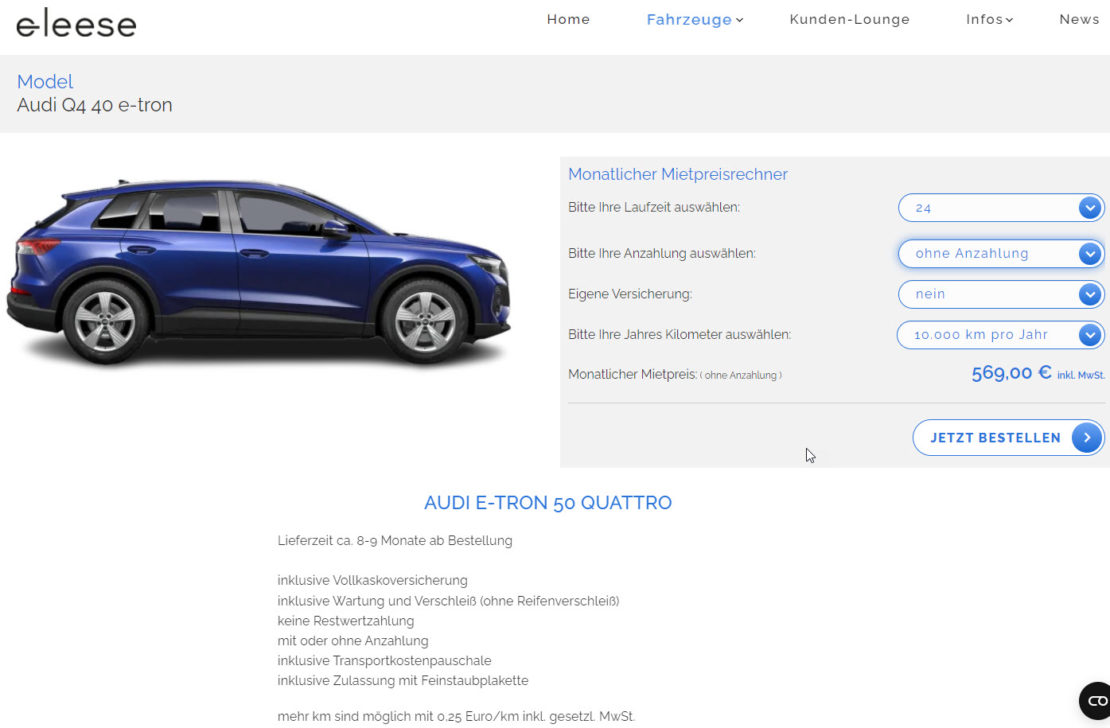This screenshot has height=728, width=1110.
Task: Open the Eigene Versicherung dropdown
Action: click(x=1001, y=294)
